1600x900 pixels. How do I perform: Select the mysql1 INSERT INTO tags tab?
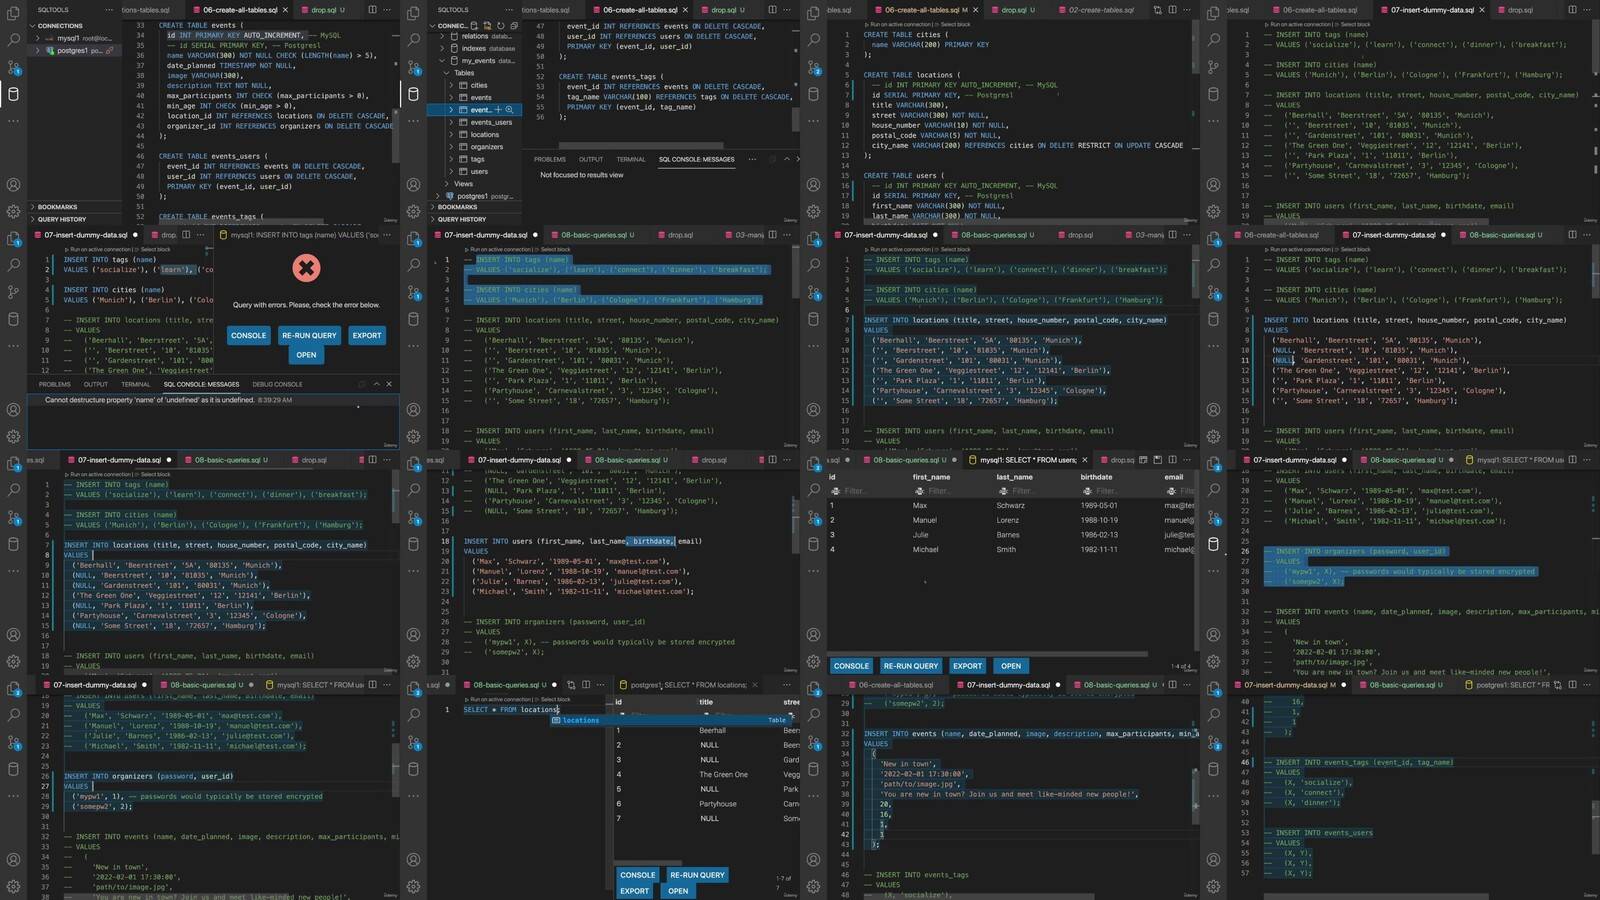coord(304,235)
